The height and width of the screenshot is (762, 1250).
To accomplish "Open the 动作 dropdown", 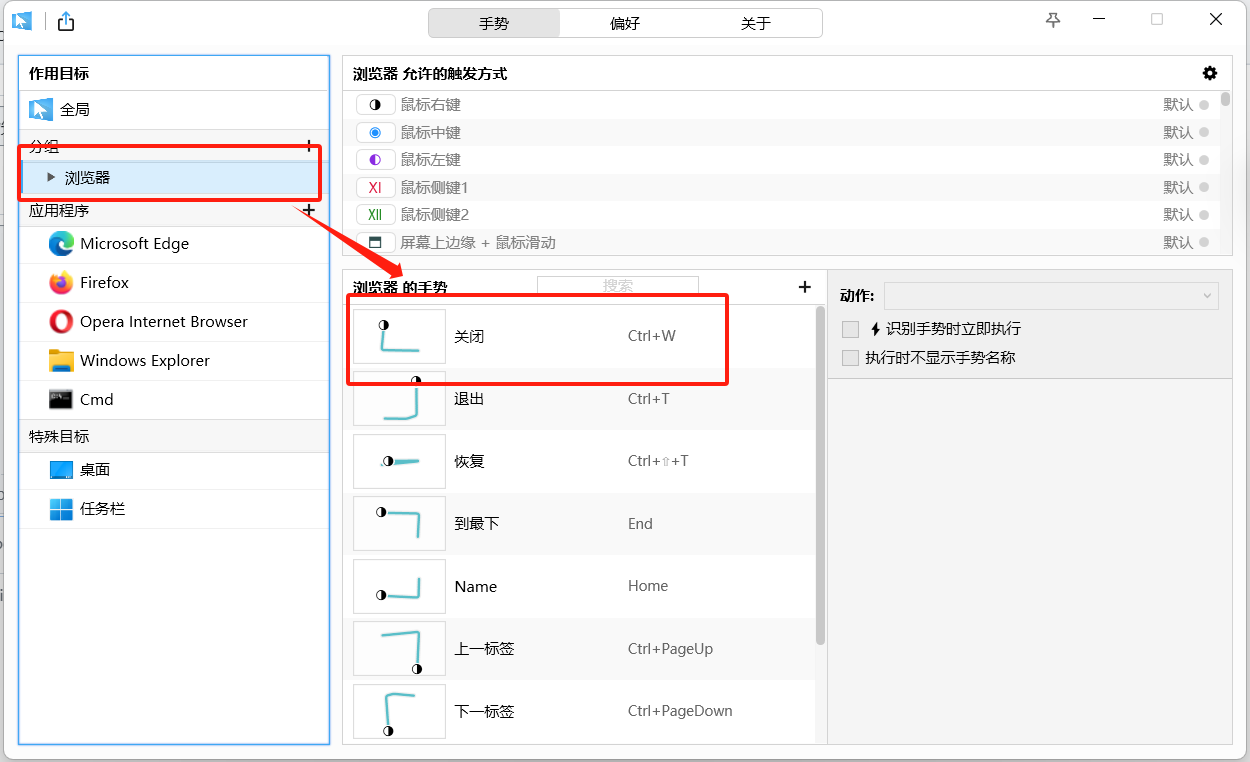I will tap(1051, 296).
